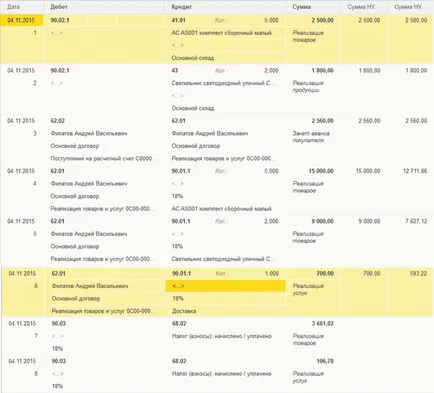Click Доставка in row 6
Screen dimensions: 434x393
184,311
